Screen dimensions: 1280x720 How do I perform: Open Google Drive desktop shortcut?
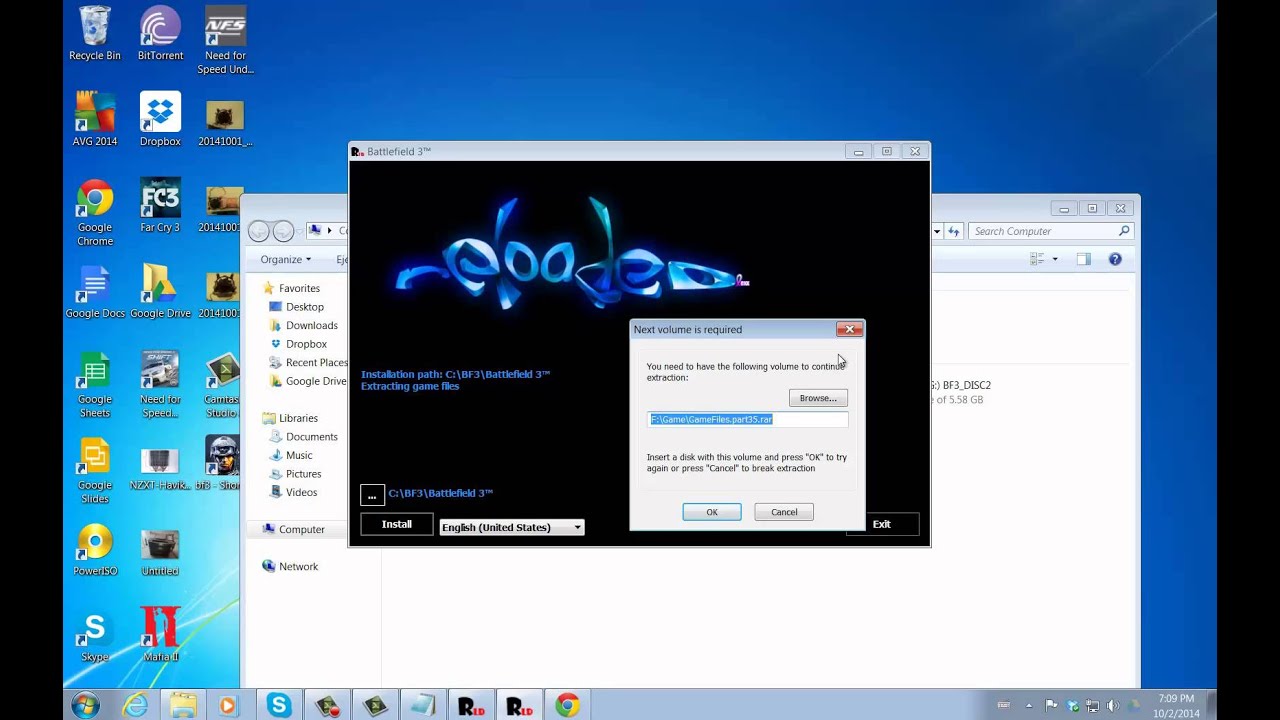pyautogui.click(x=160, y=292)
